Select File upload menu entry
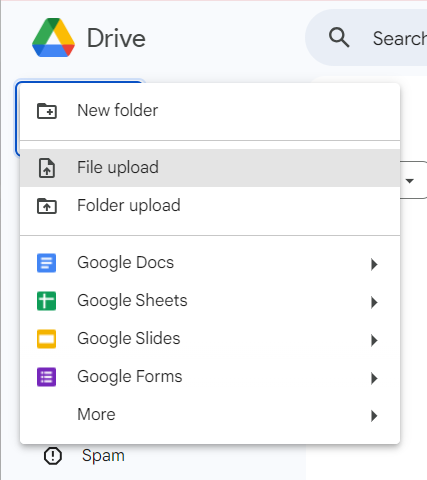This screenshot has width=427, height=480. [210, 168]
